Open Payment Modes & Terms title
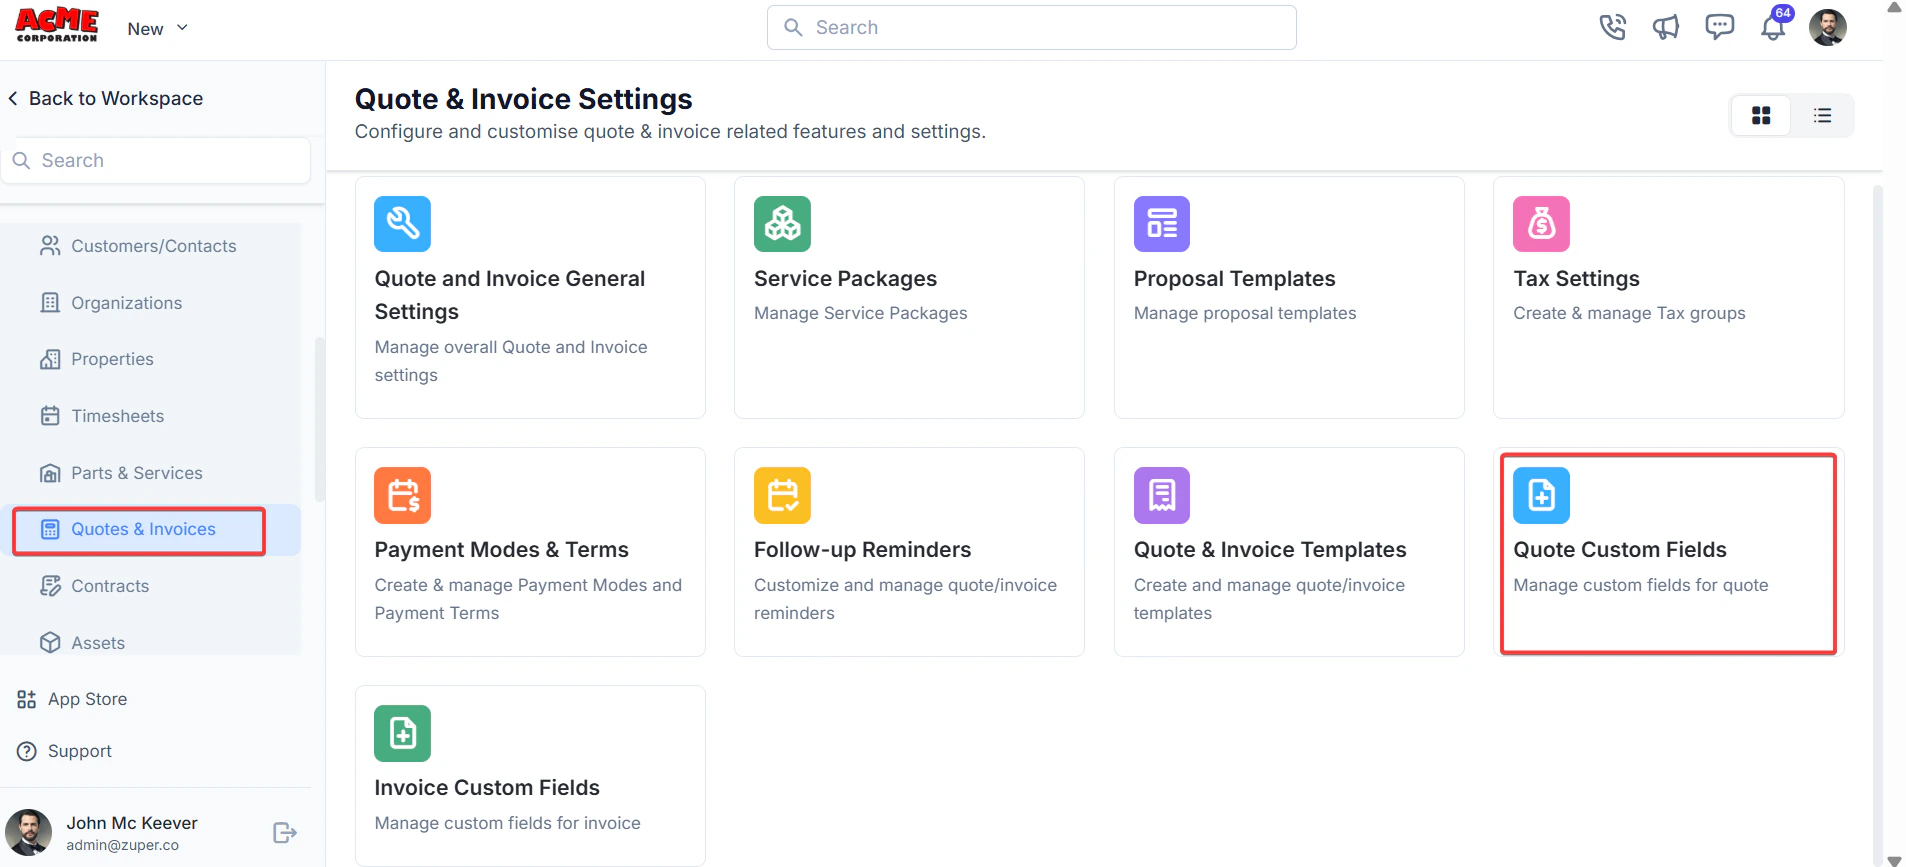Image resolution: width=1906 pixels, height=867 pixels. pyautogui.click(x=501, y=550)
